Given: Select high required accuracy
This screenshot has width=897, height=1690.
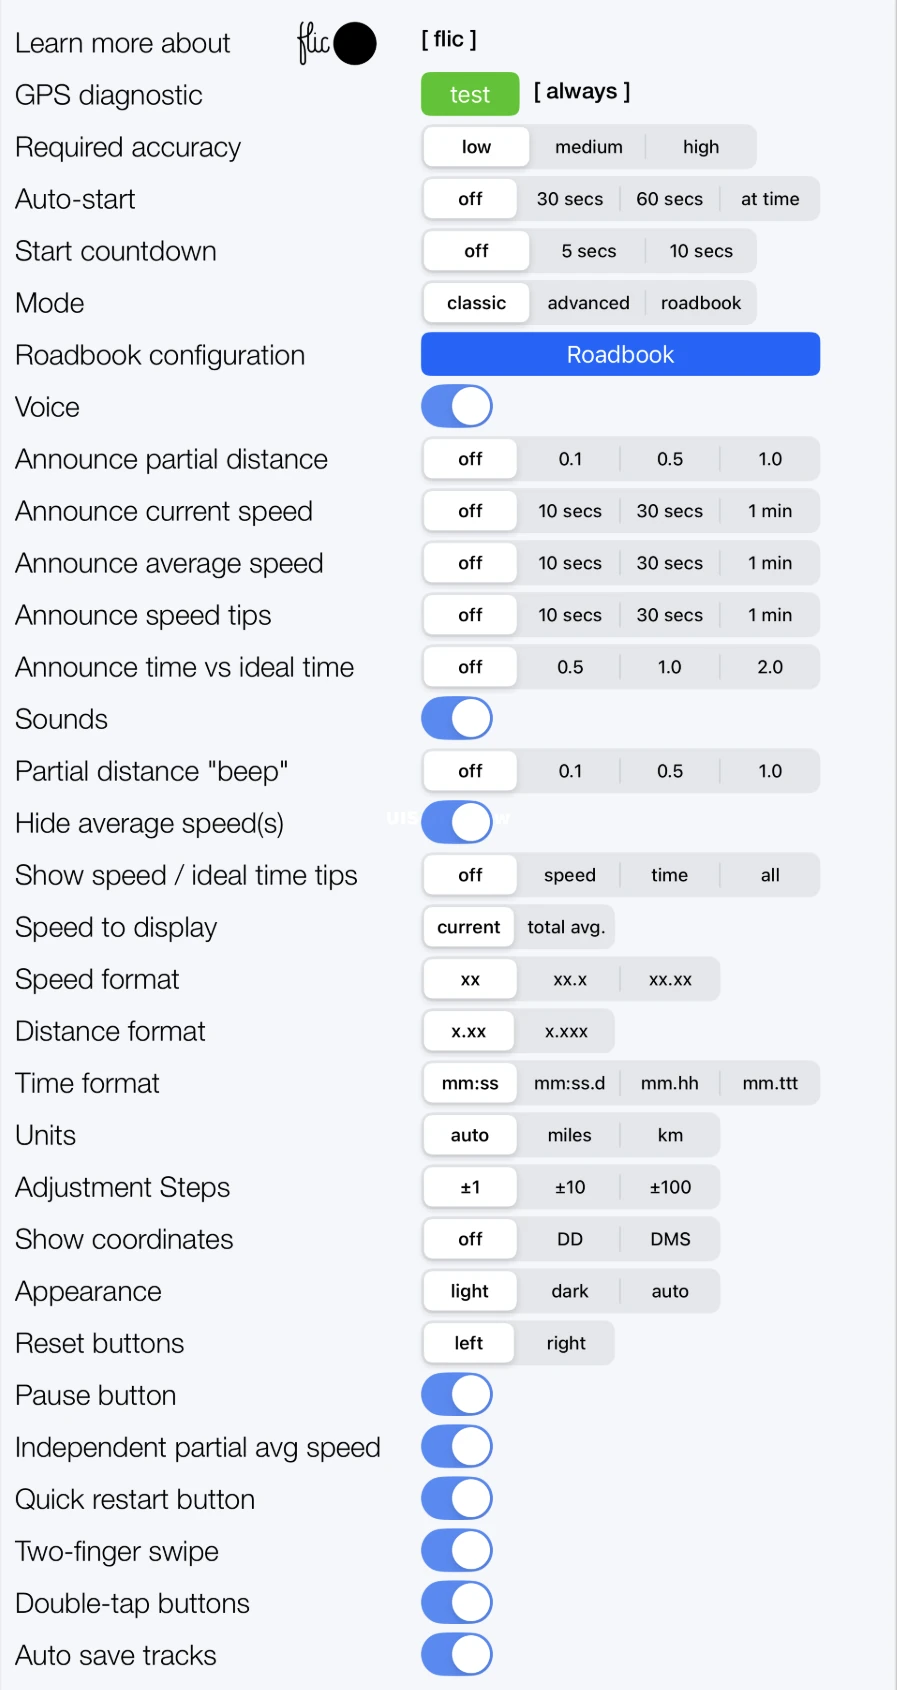Looking at the screenshot, I should [x=700, y=146].
